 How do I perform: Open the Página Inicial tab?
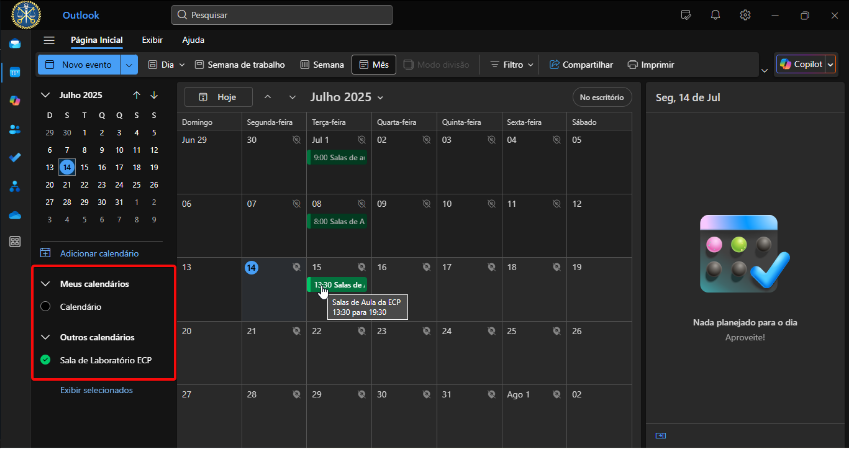[96, 40]
